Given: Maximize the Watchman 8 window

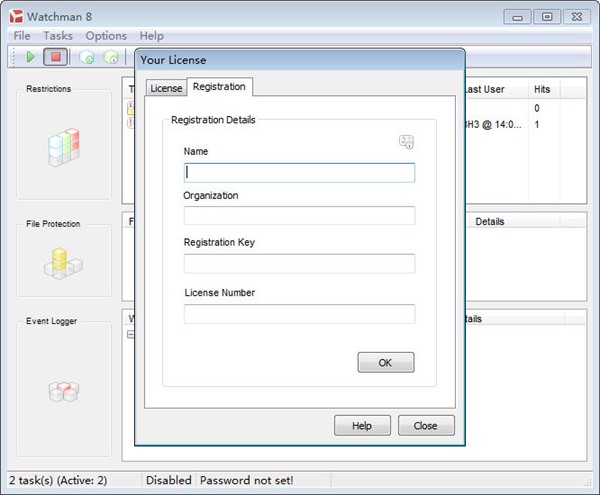Looking at the screenshot, I should pos(547,17).
